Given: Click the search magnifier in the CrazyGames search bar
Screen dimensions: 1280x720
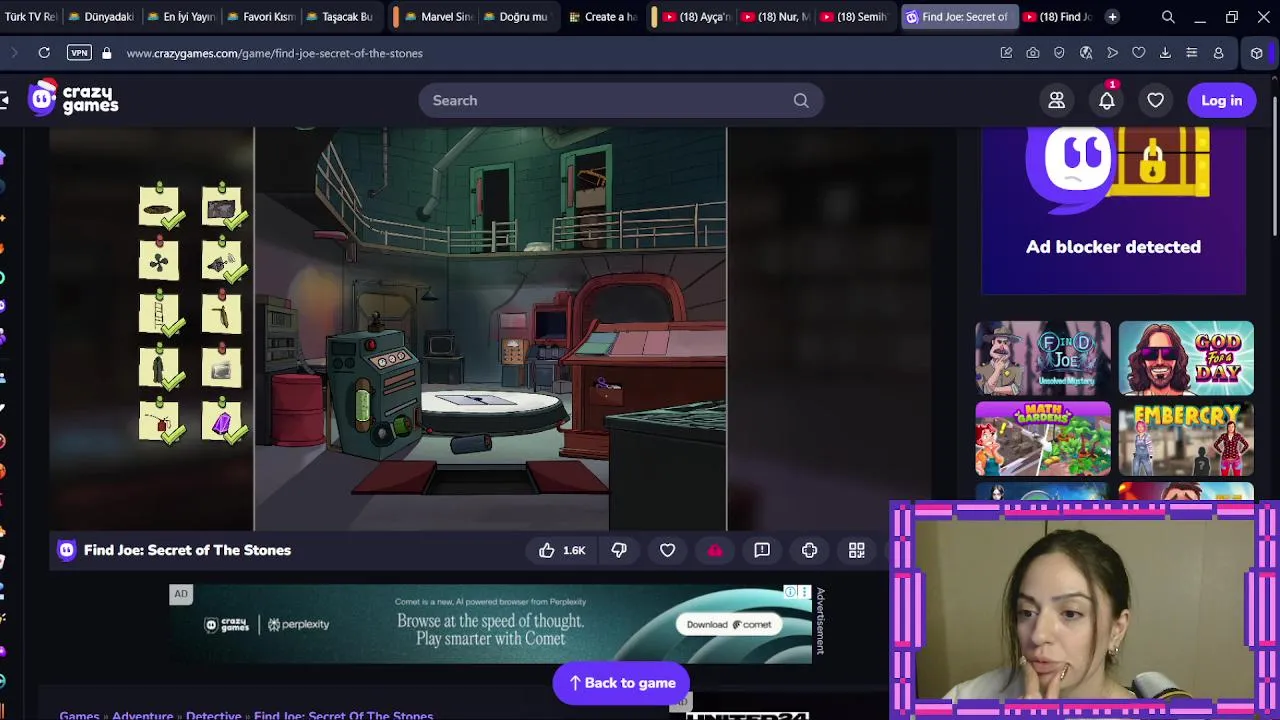Looking at the screenshot, I should 801,100.
